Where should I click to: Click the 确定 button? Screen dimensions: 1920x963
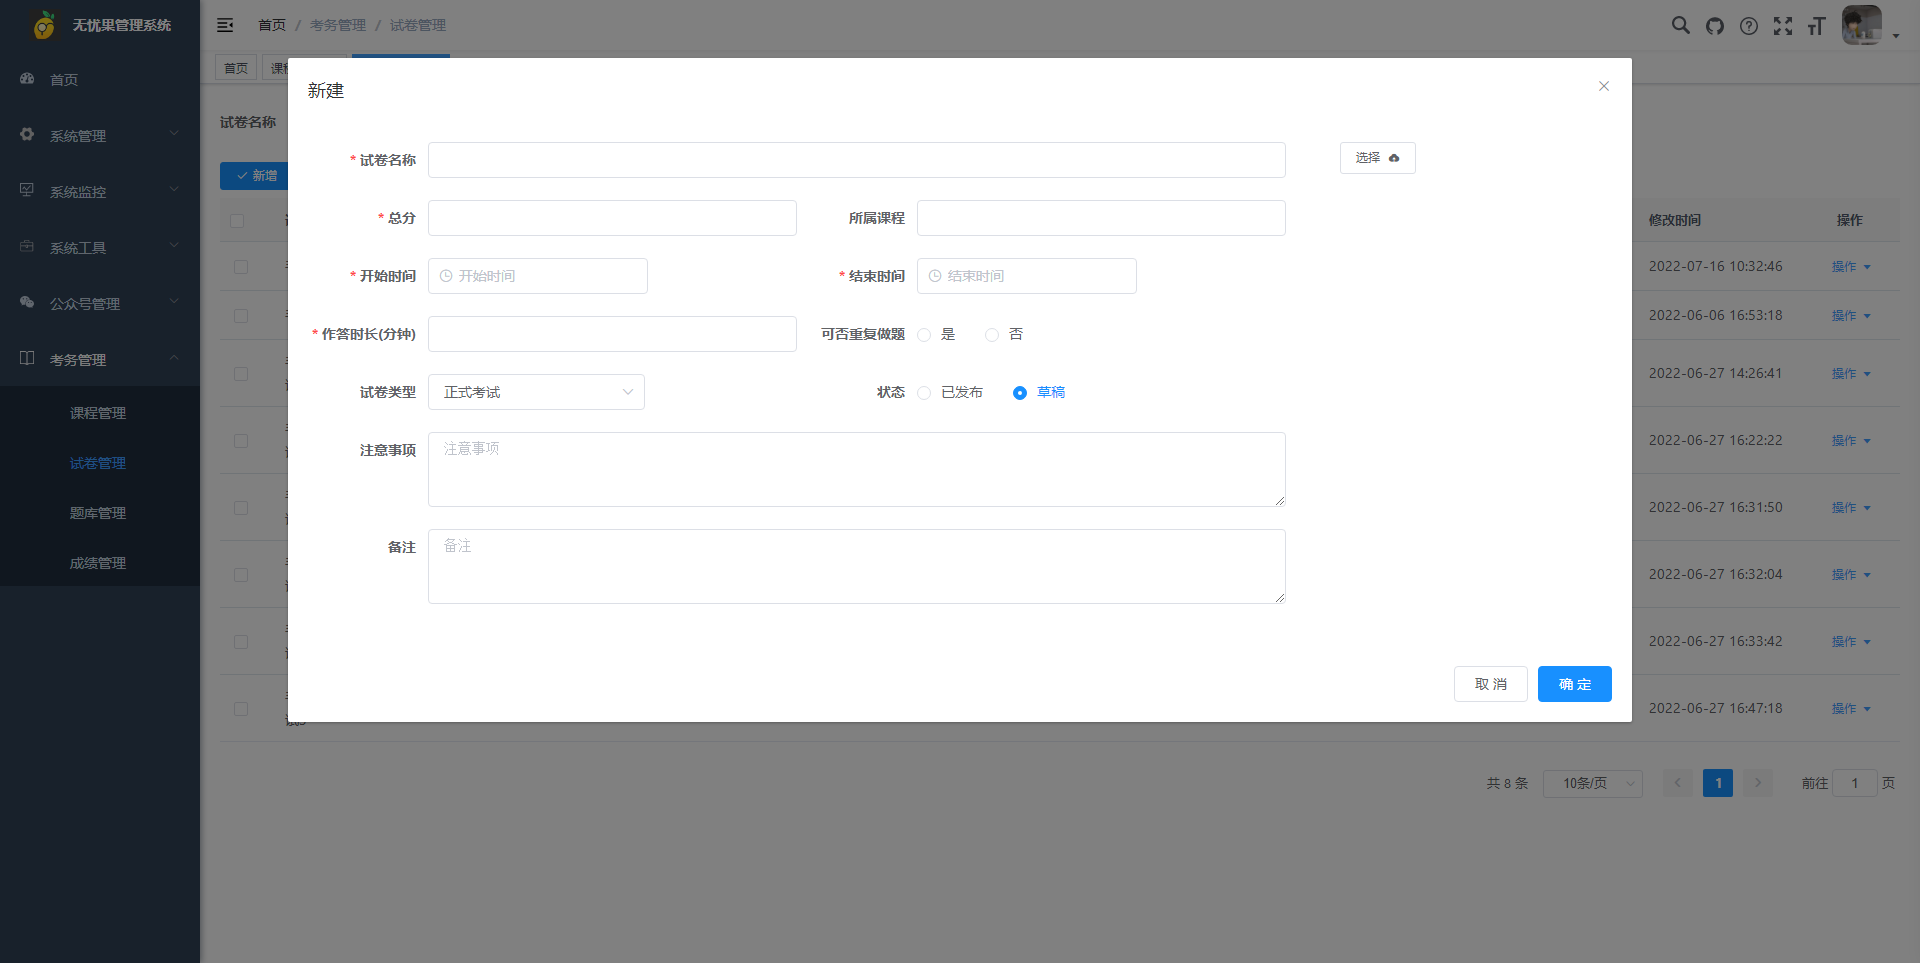pyautogui.click(x=1574, y=684)
